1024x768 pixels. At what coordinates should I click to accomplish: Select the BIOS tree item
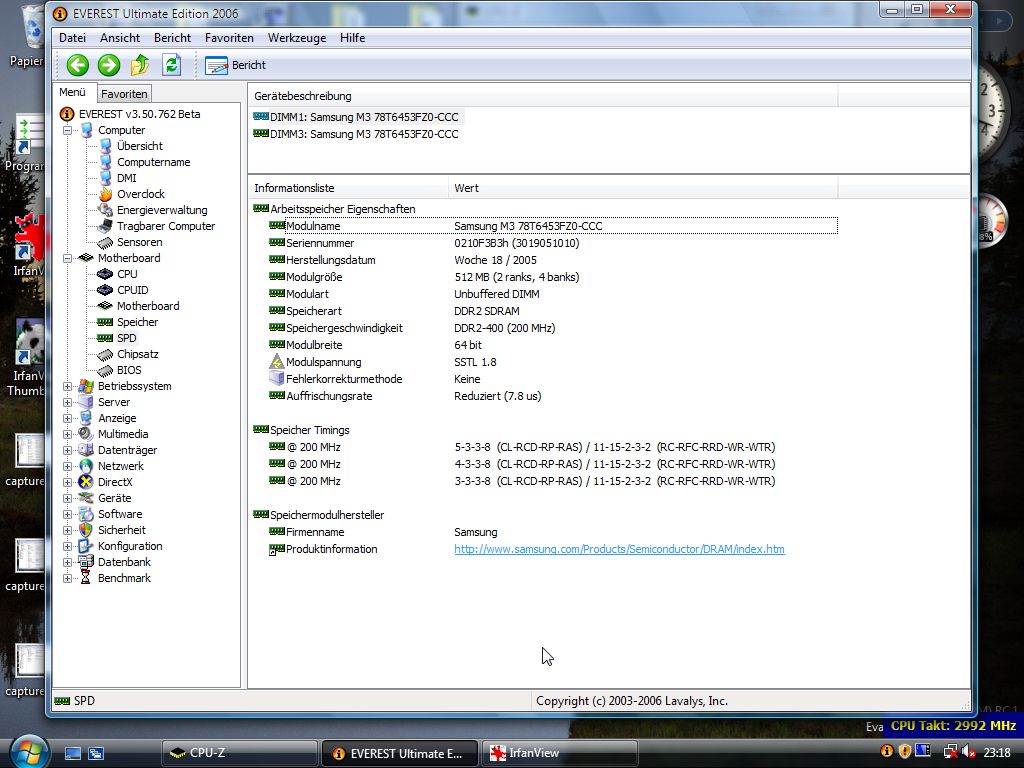129,370
